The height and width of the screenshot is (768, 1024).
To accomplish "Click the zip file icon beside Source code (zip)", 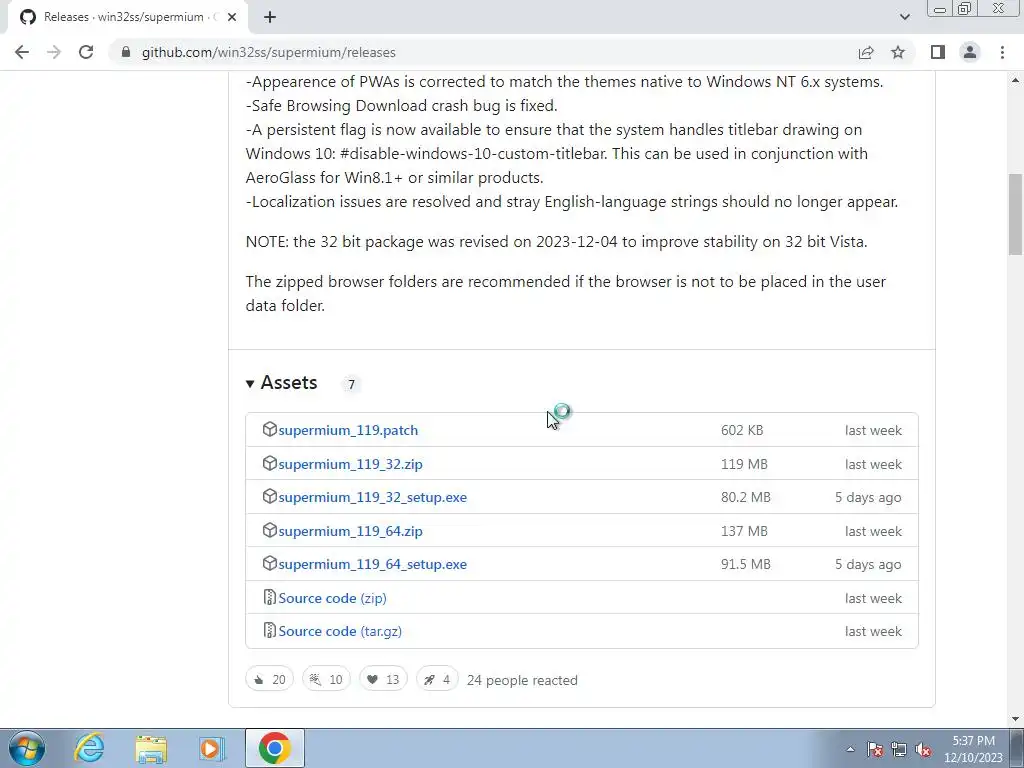I will point(269,597).
